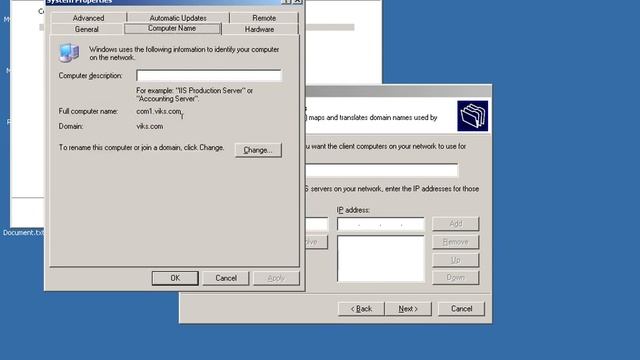
Task: Cancel the DNS wizard
Action: [461, 309]
